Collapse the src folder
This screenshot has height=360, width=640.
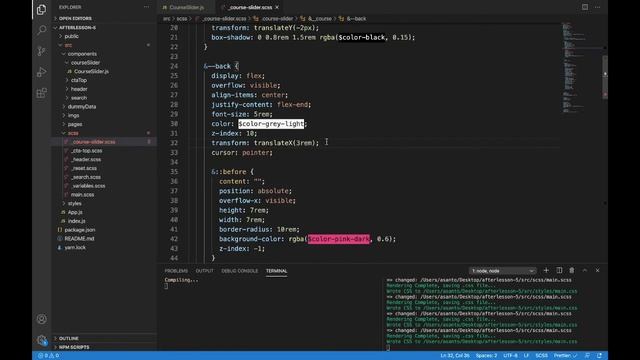(68, 45)
